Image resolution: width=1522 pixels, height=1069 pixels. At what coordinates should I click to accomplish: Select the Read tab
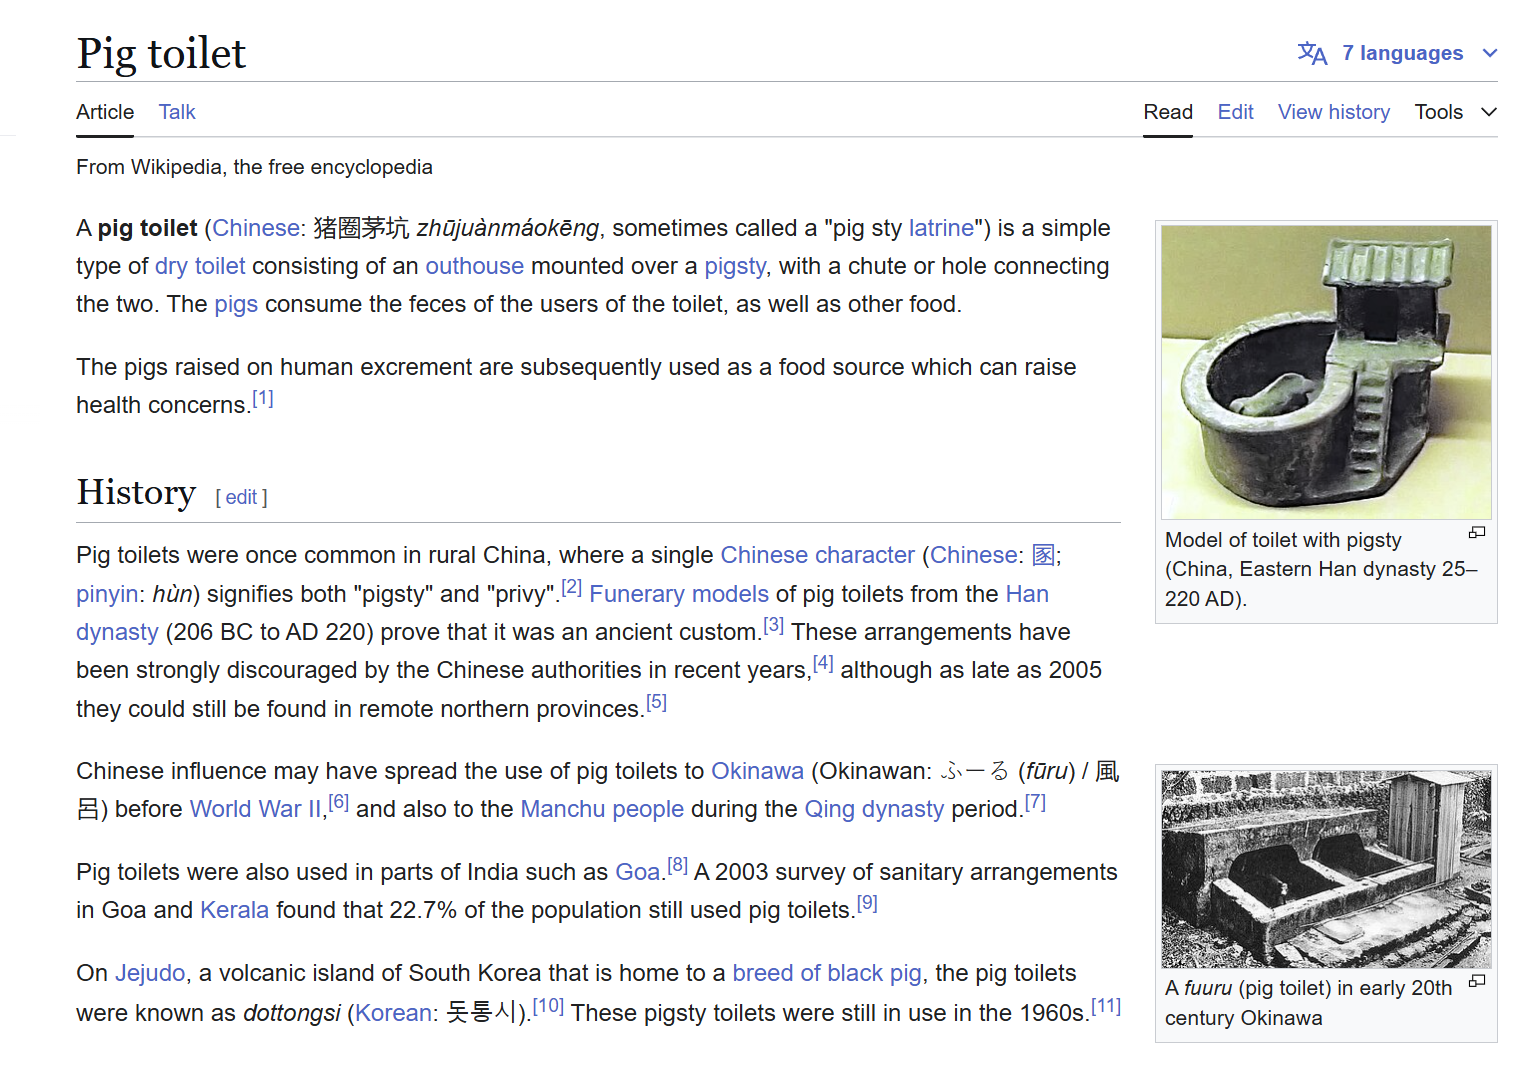(x=1168, y=112)
